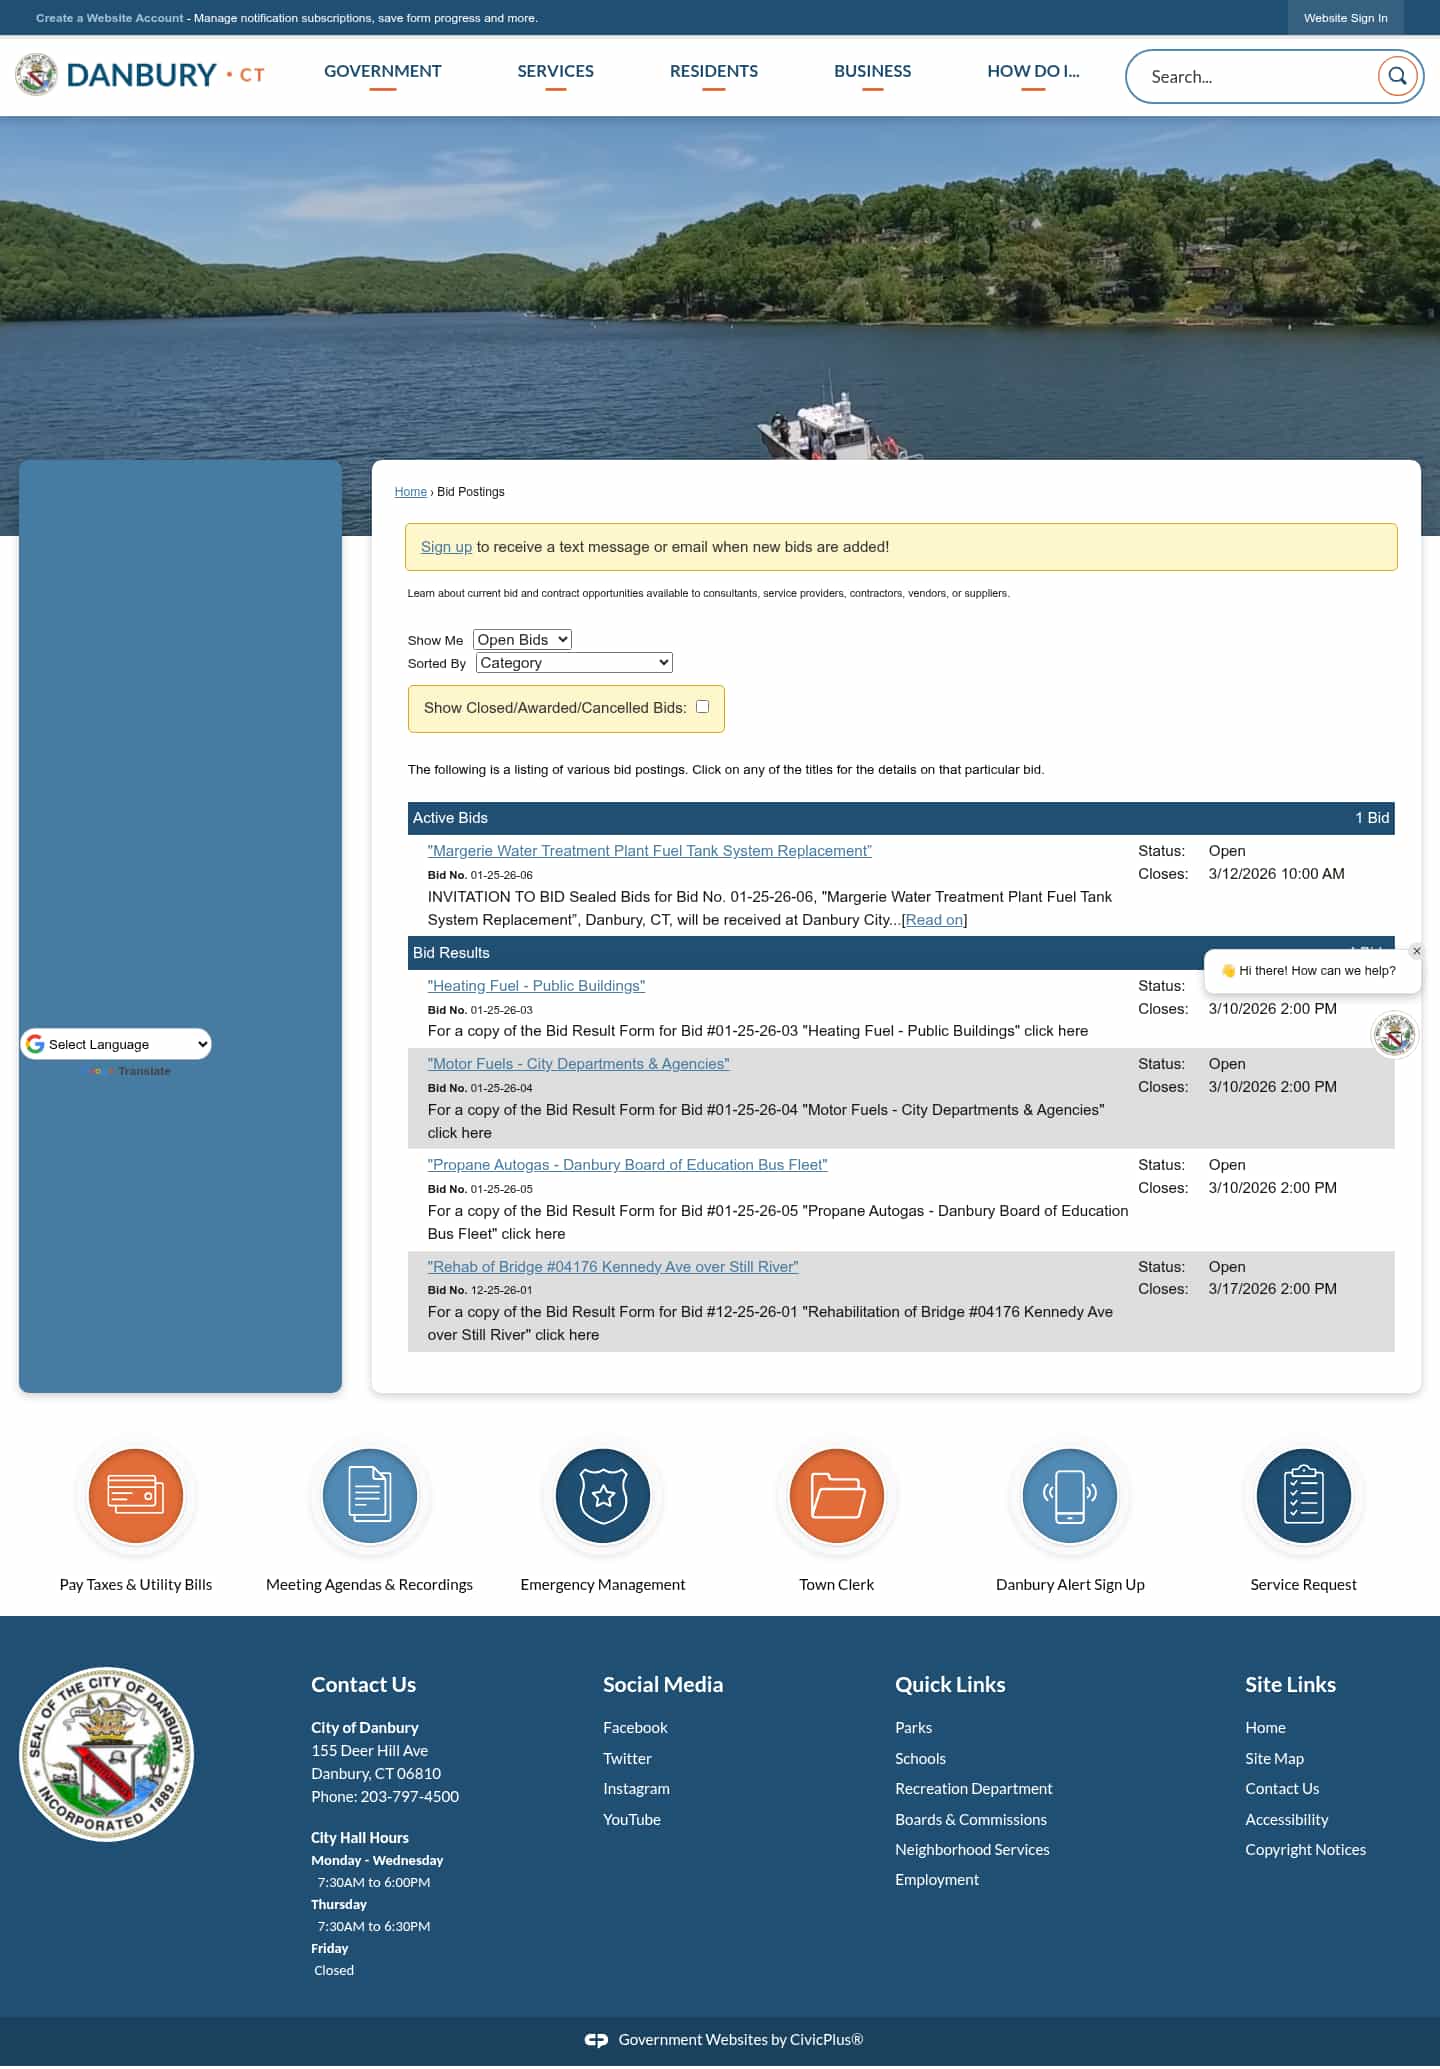
Task: Open the Residents menu
Action: (x=714, y=71)
